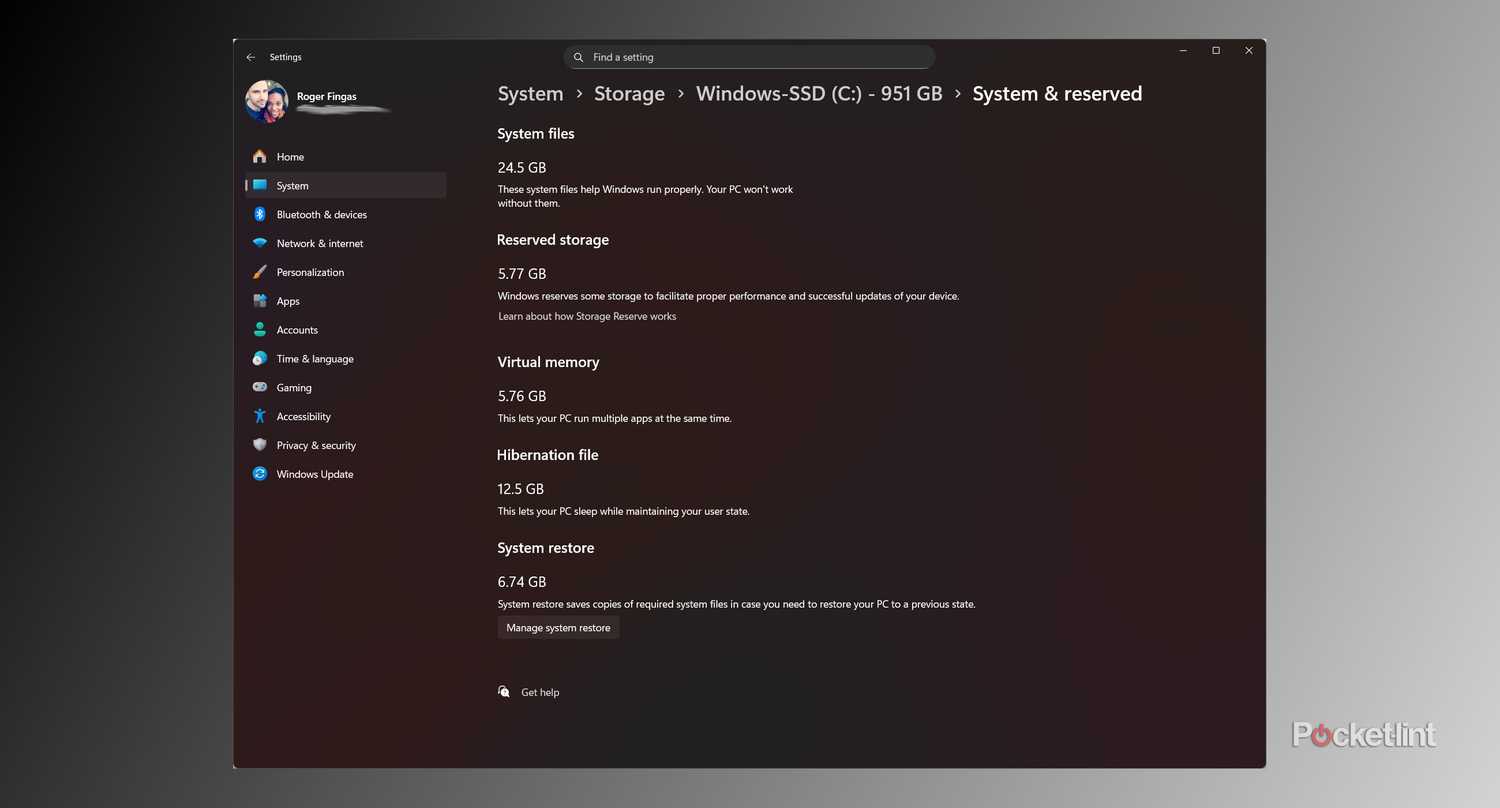Click the Privacy & security shield icon
The width and height of the screenshot is (1500, 808).
coord(260,445)
